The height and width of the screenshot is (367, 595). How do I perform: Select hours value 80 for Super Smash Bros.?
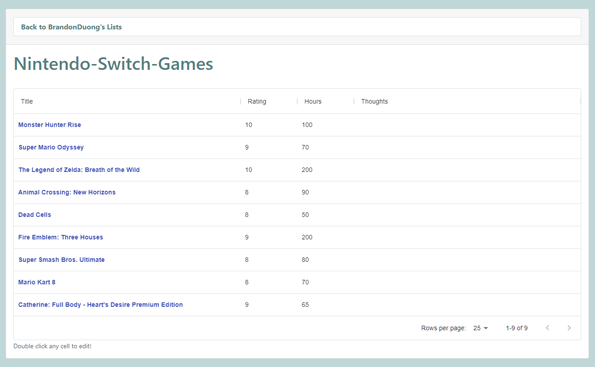coord(305,260)
